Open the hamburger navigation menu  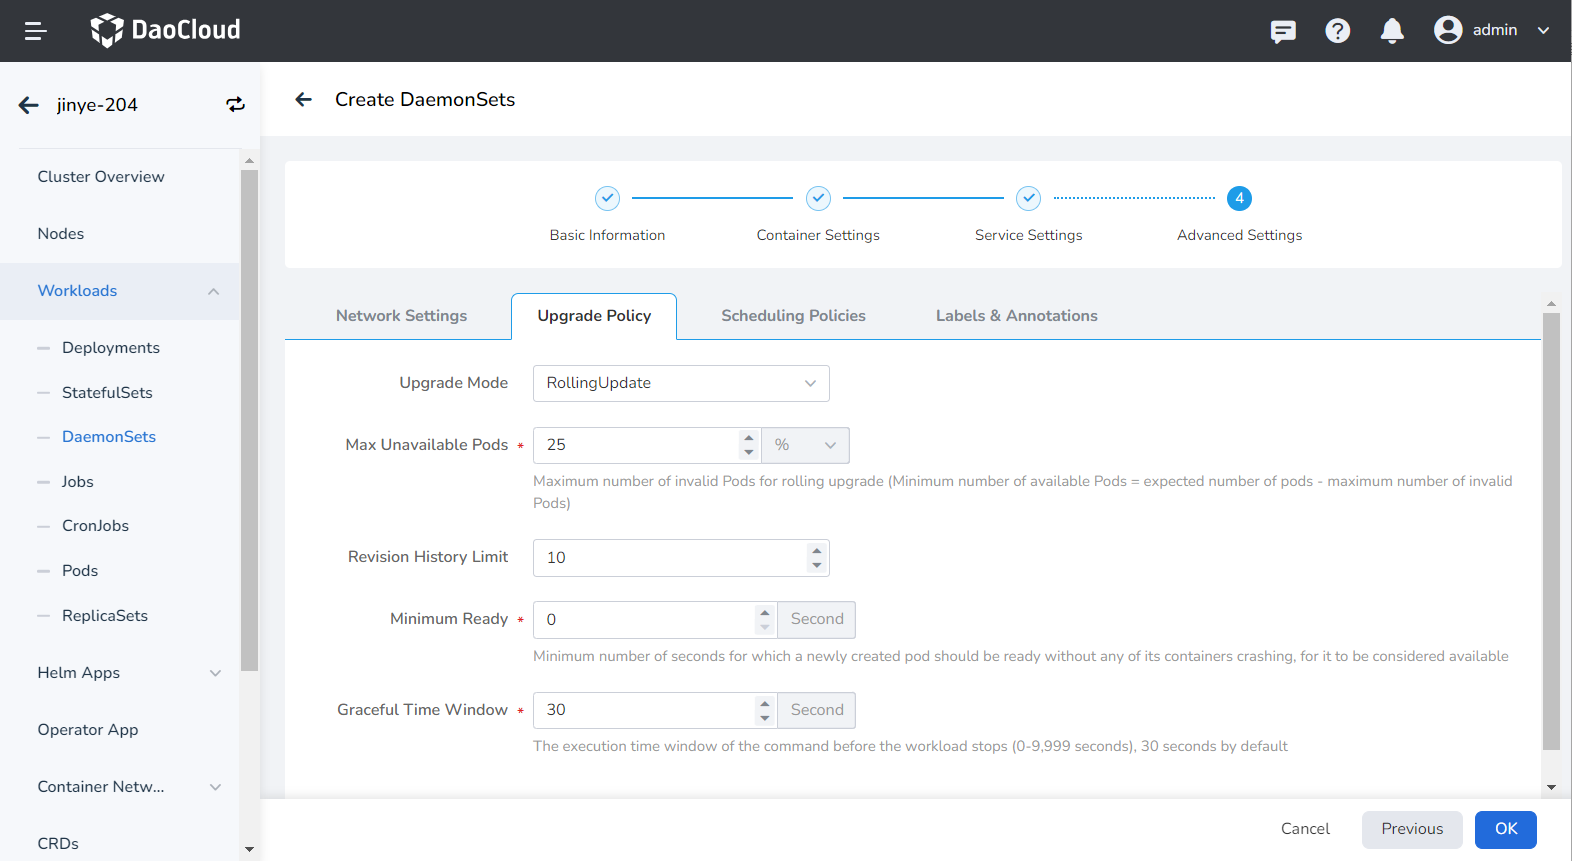click(36, 31)
